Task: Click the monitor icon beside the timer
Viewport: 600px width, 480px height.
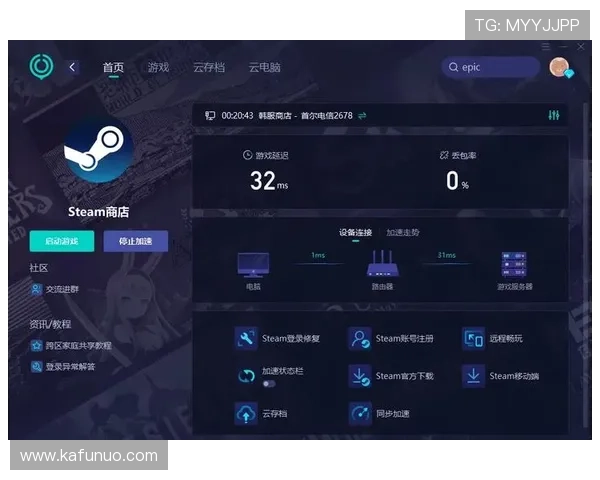Action: coord(210,115)
